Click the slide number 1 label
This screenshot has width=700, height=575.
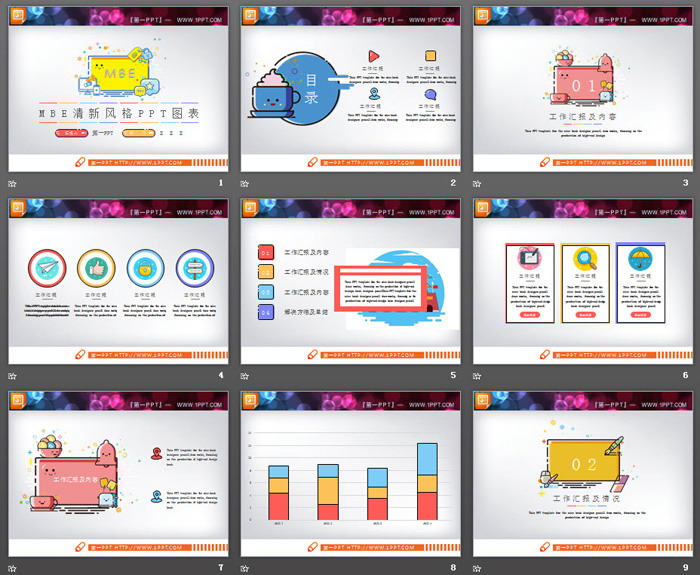pyautogui.click(x=221, y=183)
